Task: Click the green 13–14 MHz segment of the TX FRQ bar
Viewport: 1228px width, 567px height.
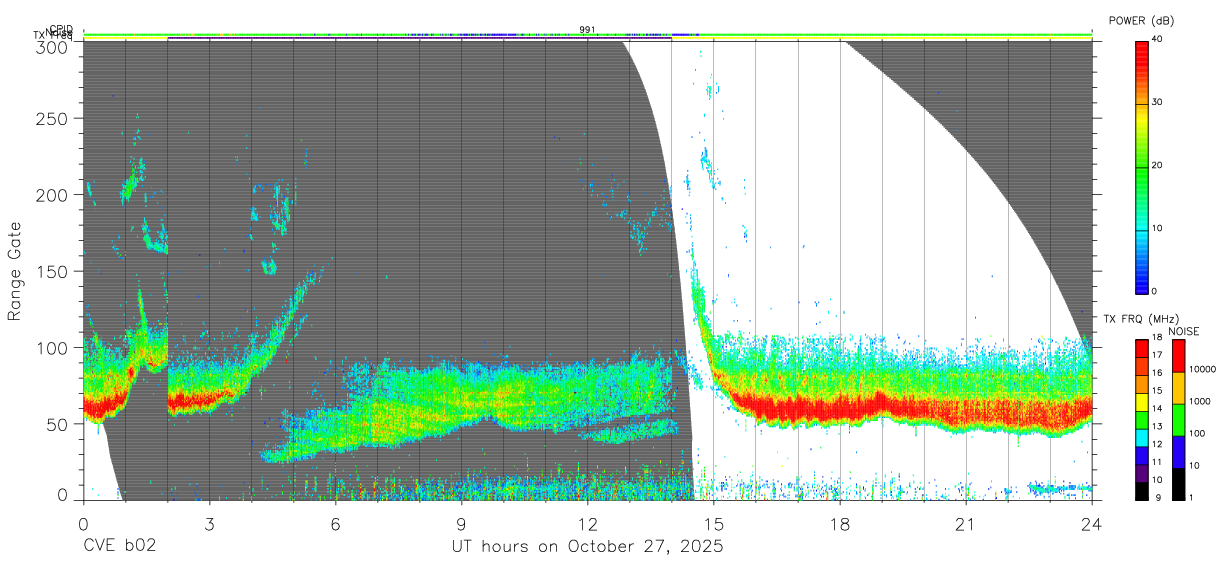Action: pos(1141,419)
